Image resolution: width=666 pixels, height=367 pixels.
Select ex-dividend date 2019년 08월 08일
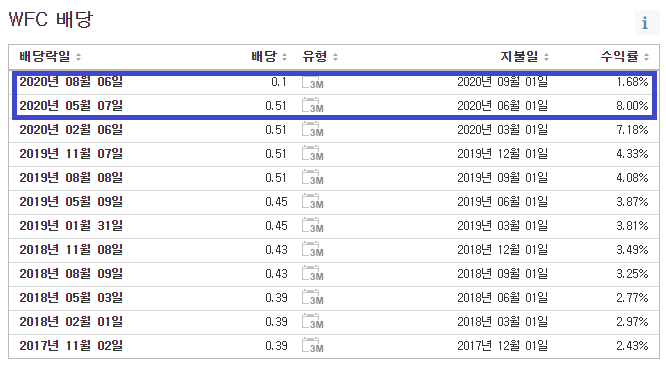tap(71, 178)
